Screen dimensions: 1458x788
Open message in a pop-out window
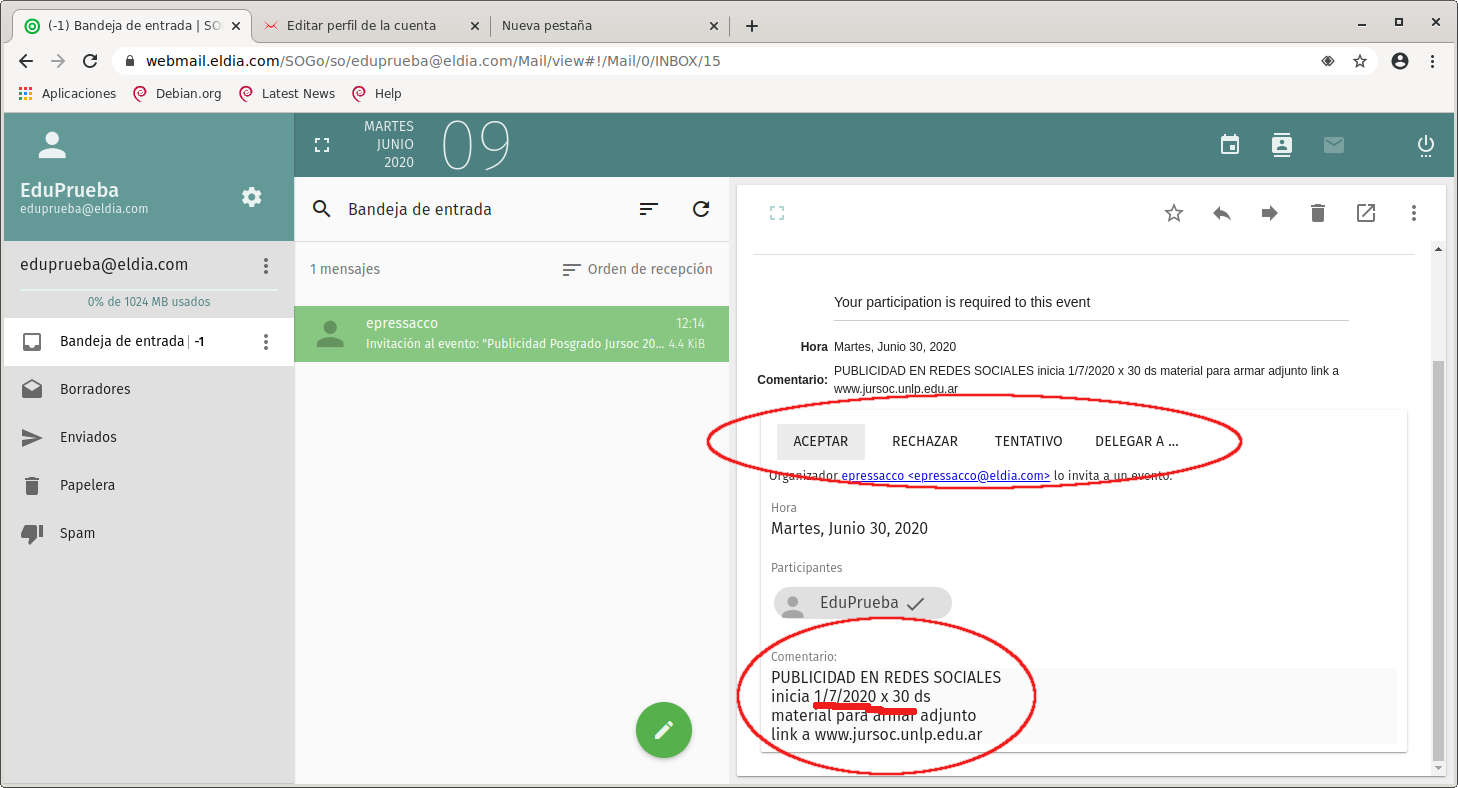[x=1366, y=213]
